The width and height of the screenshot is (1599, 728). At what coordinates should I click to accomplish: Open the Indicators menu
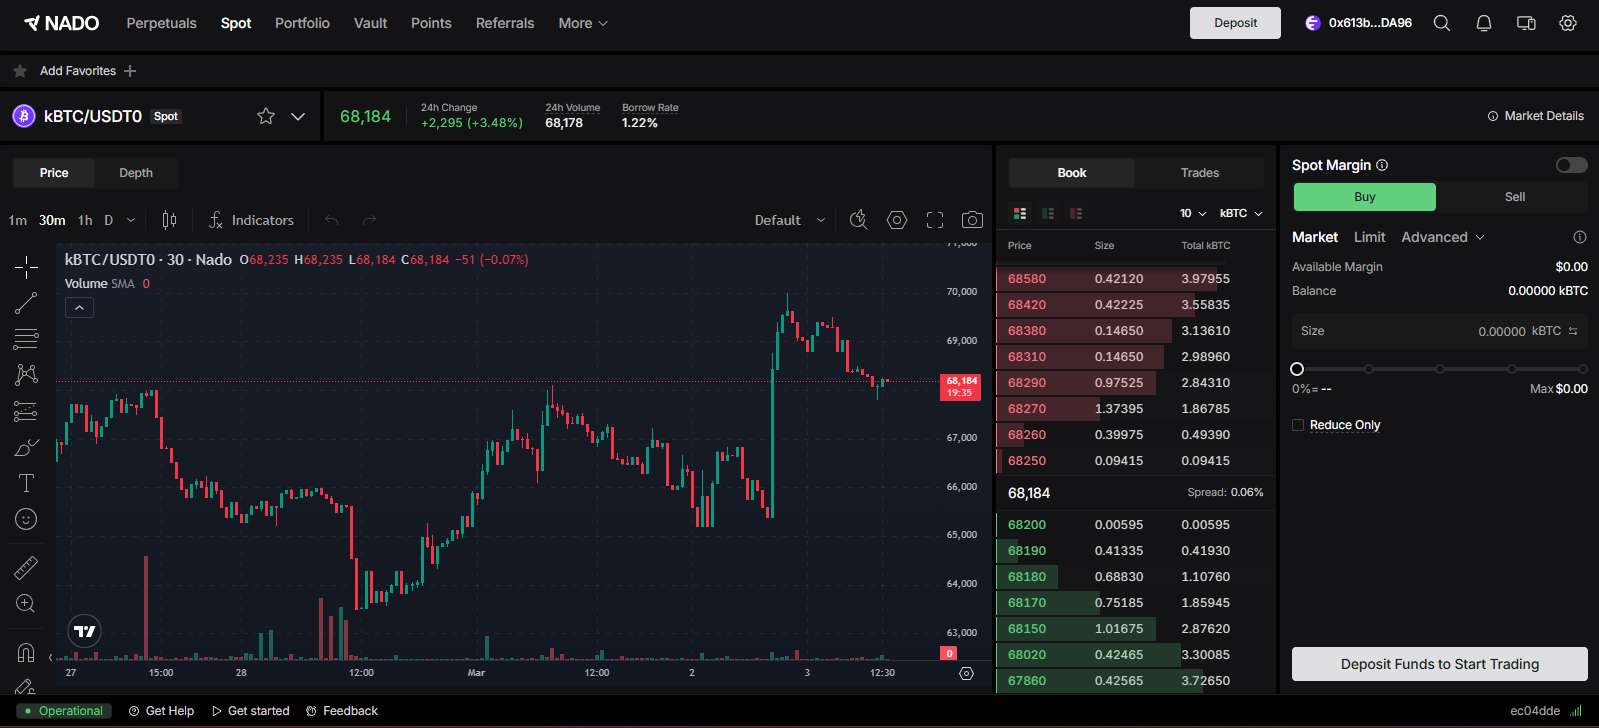coord(251,220)
